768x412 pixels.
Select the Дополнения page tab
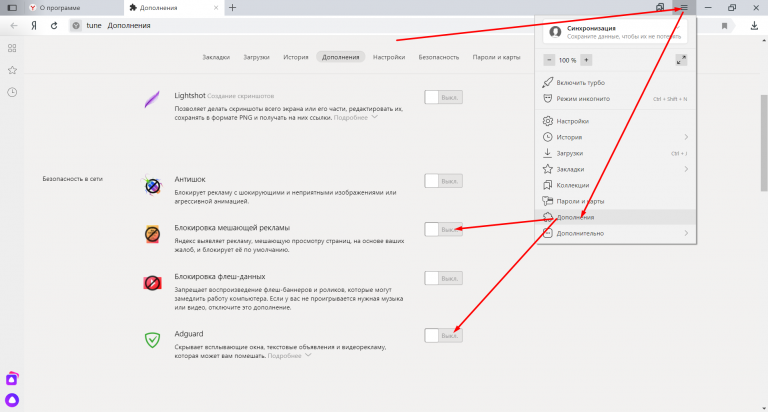(x=340, y=57)
